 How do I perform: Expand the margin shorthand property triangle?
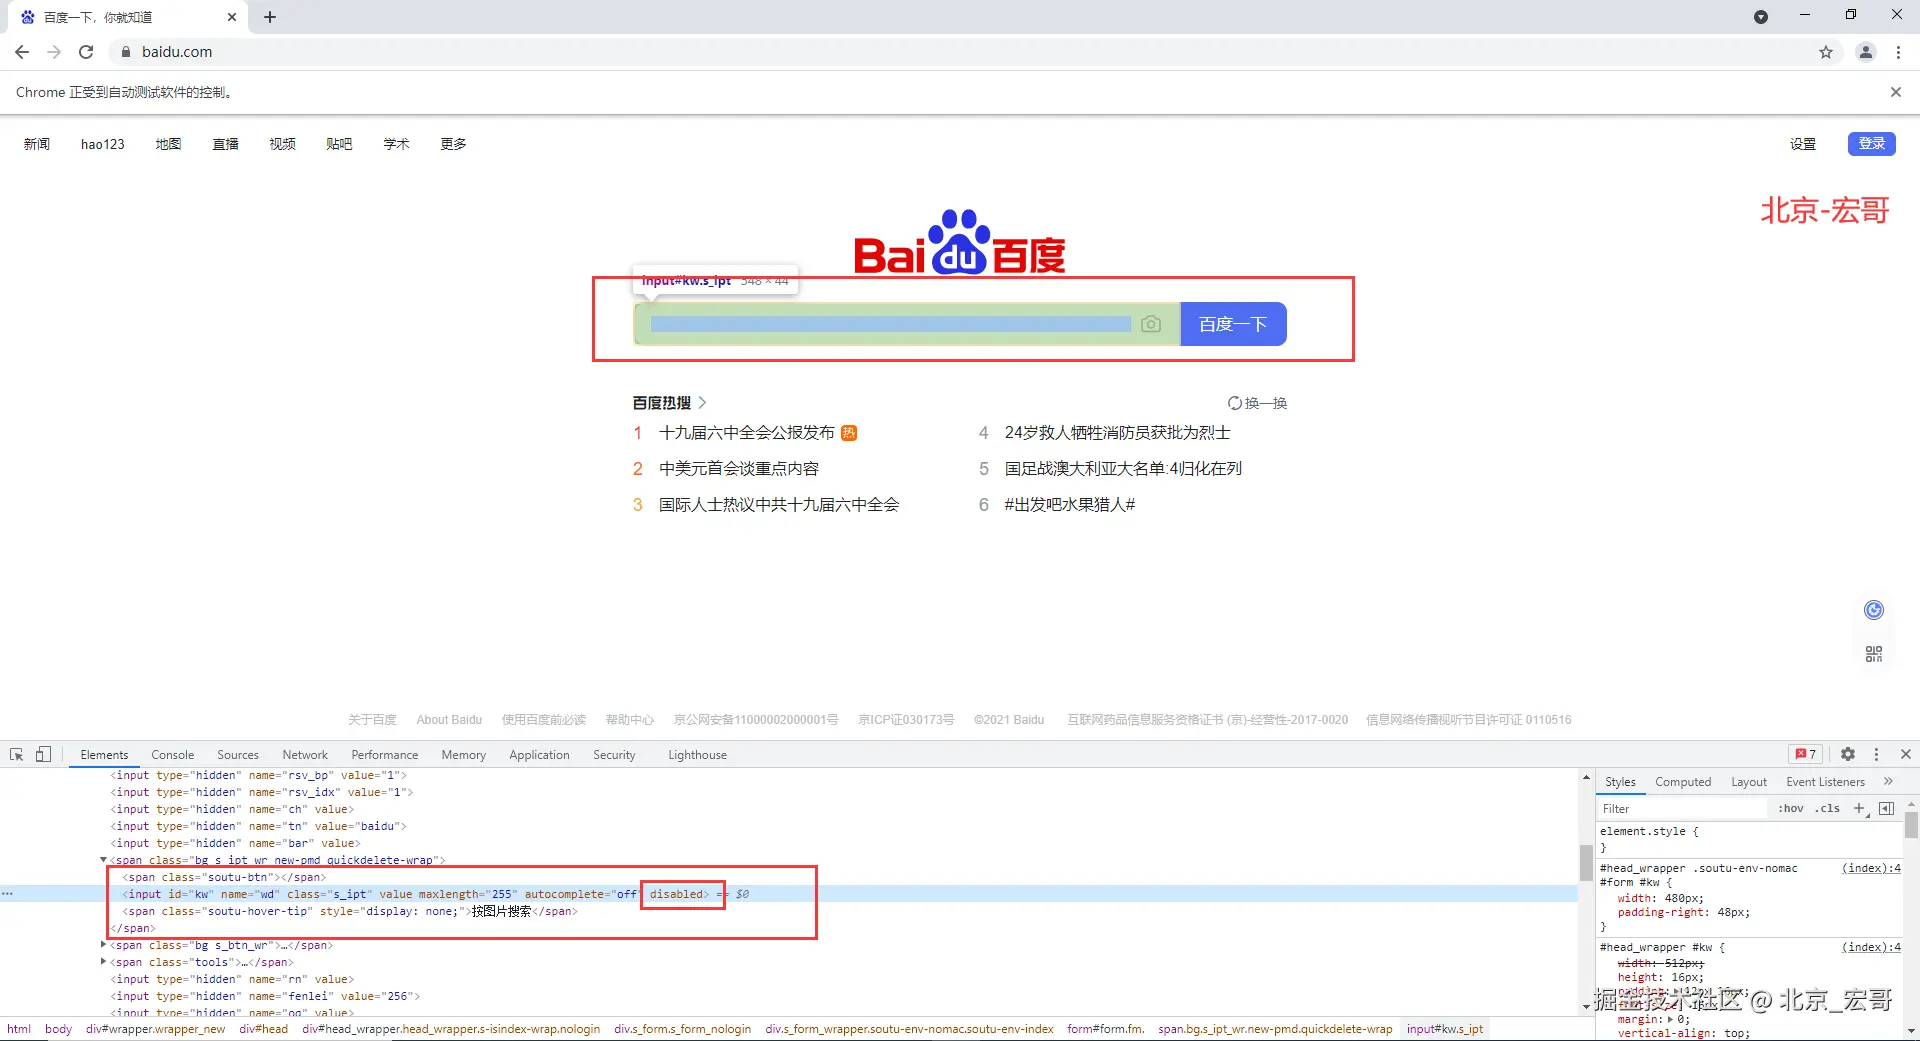point(1671,1020)
